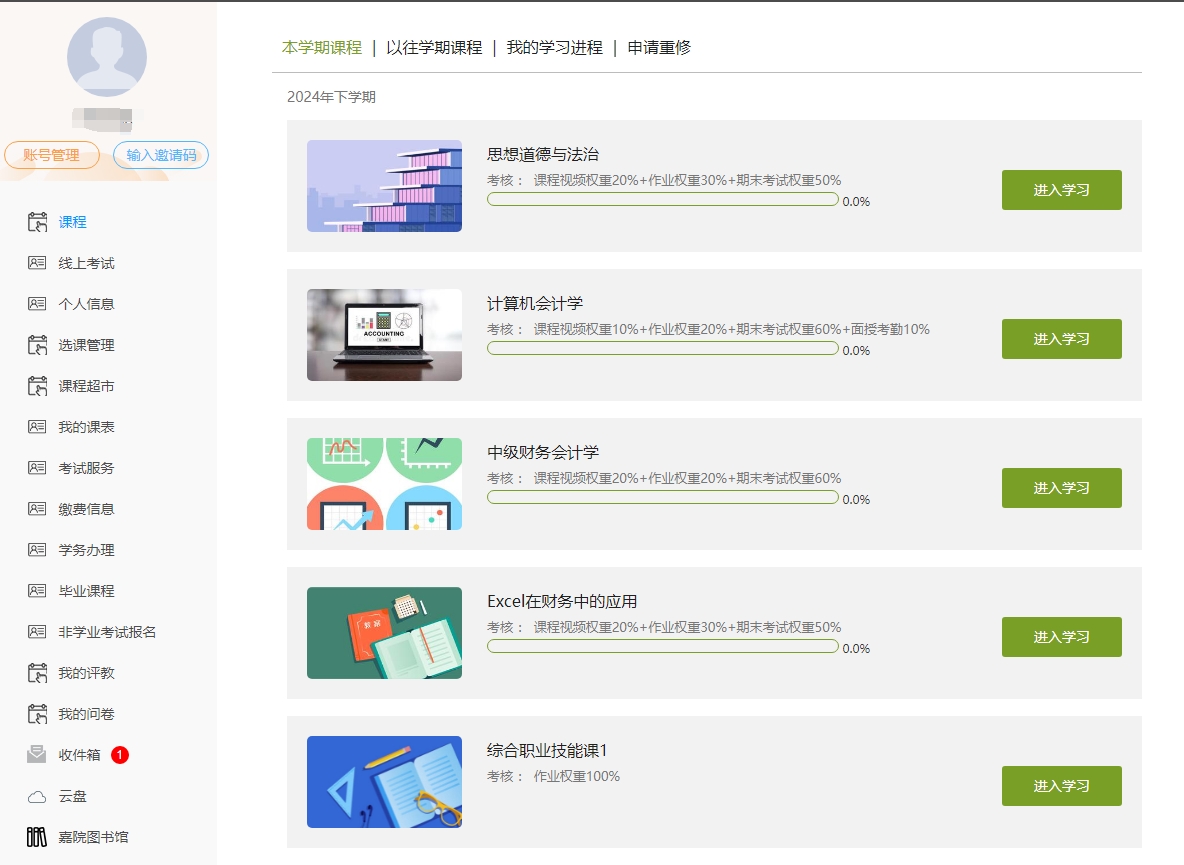Click the calendar icon beside 课程

click(37, 222)
